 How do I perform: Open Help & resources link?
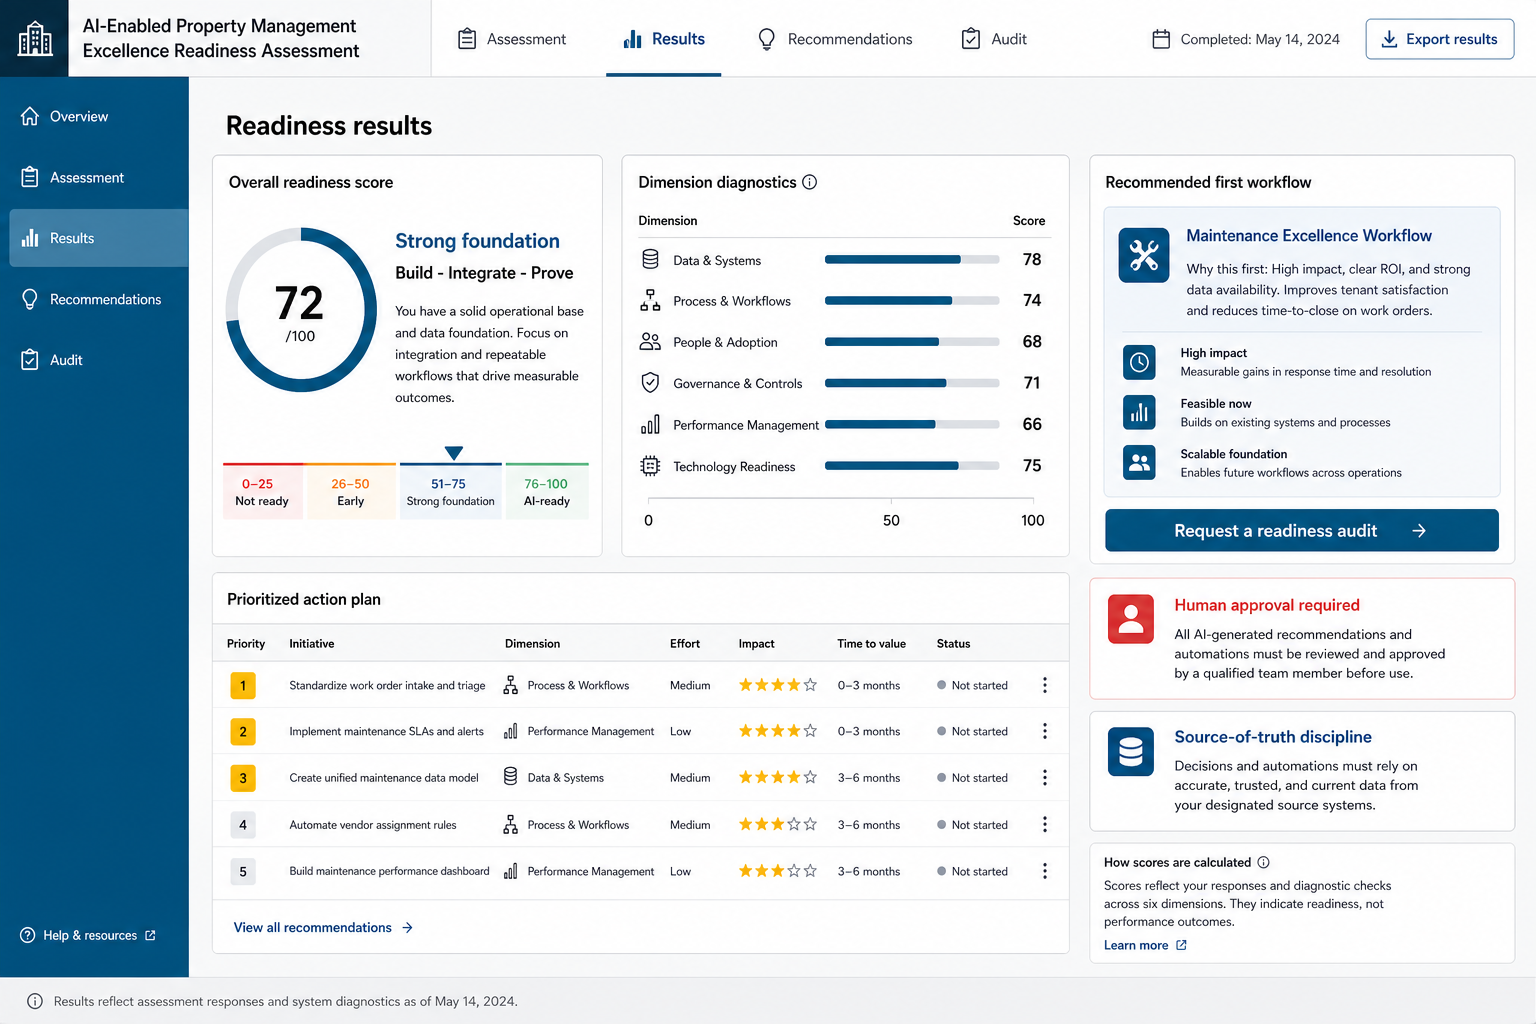click(x=88, y=935)
